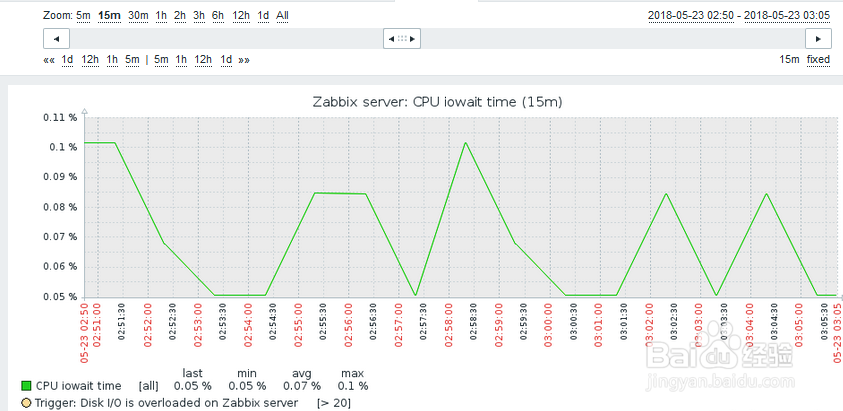Move forward 1d using the right navigation link
The image size is (843, 411).
coord(226,60)
